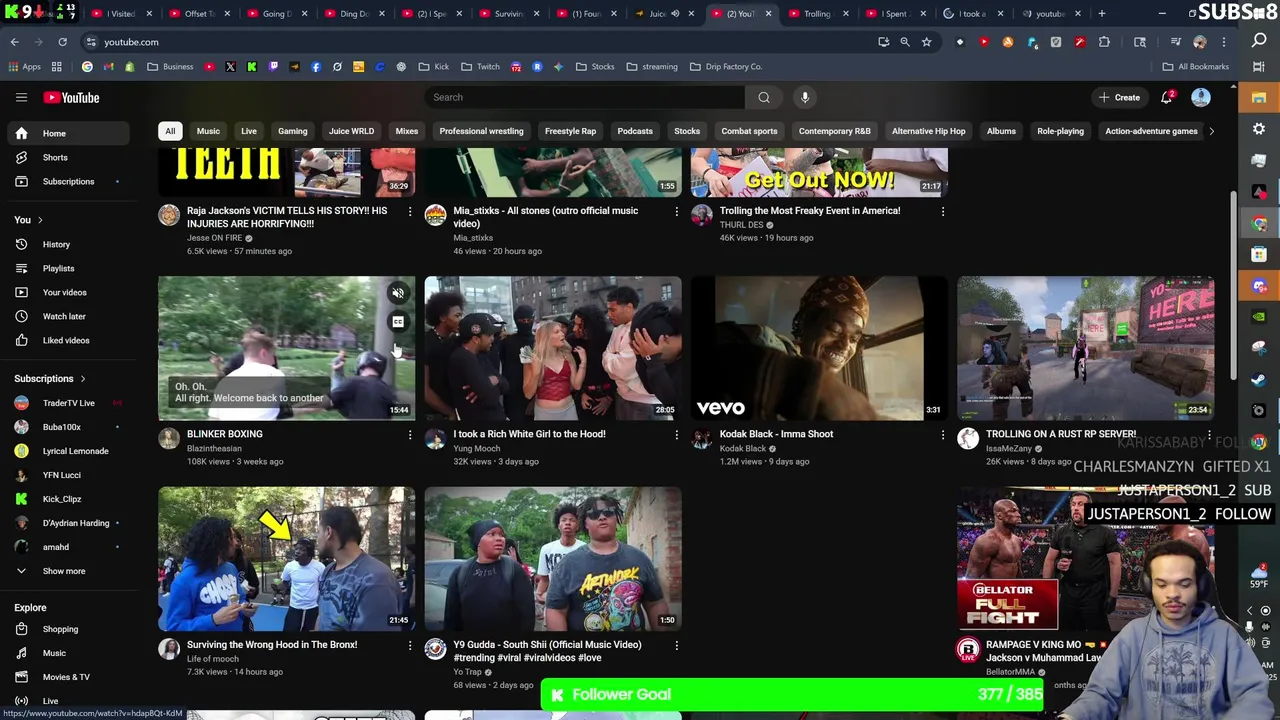Start voice search with microphone icon
The width and height of the screenshot is (1280, 720).
point(805,97)
